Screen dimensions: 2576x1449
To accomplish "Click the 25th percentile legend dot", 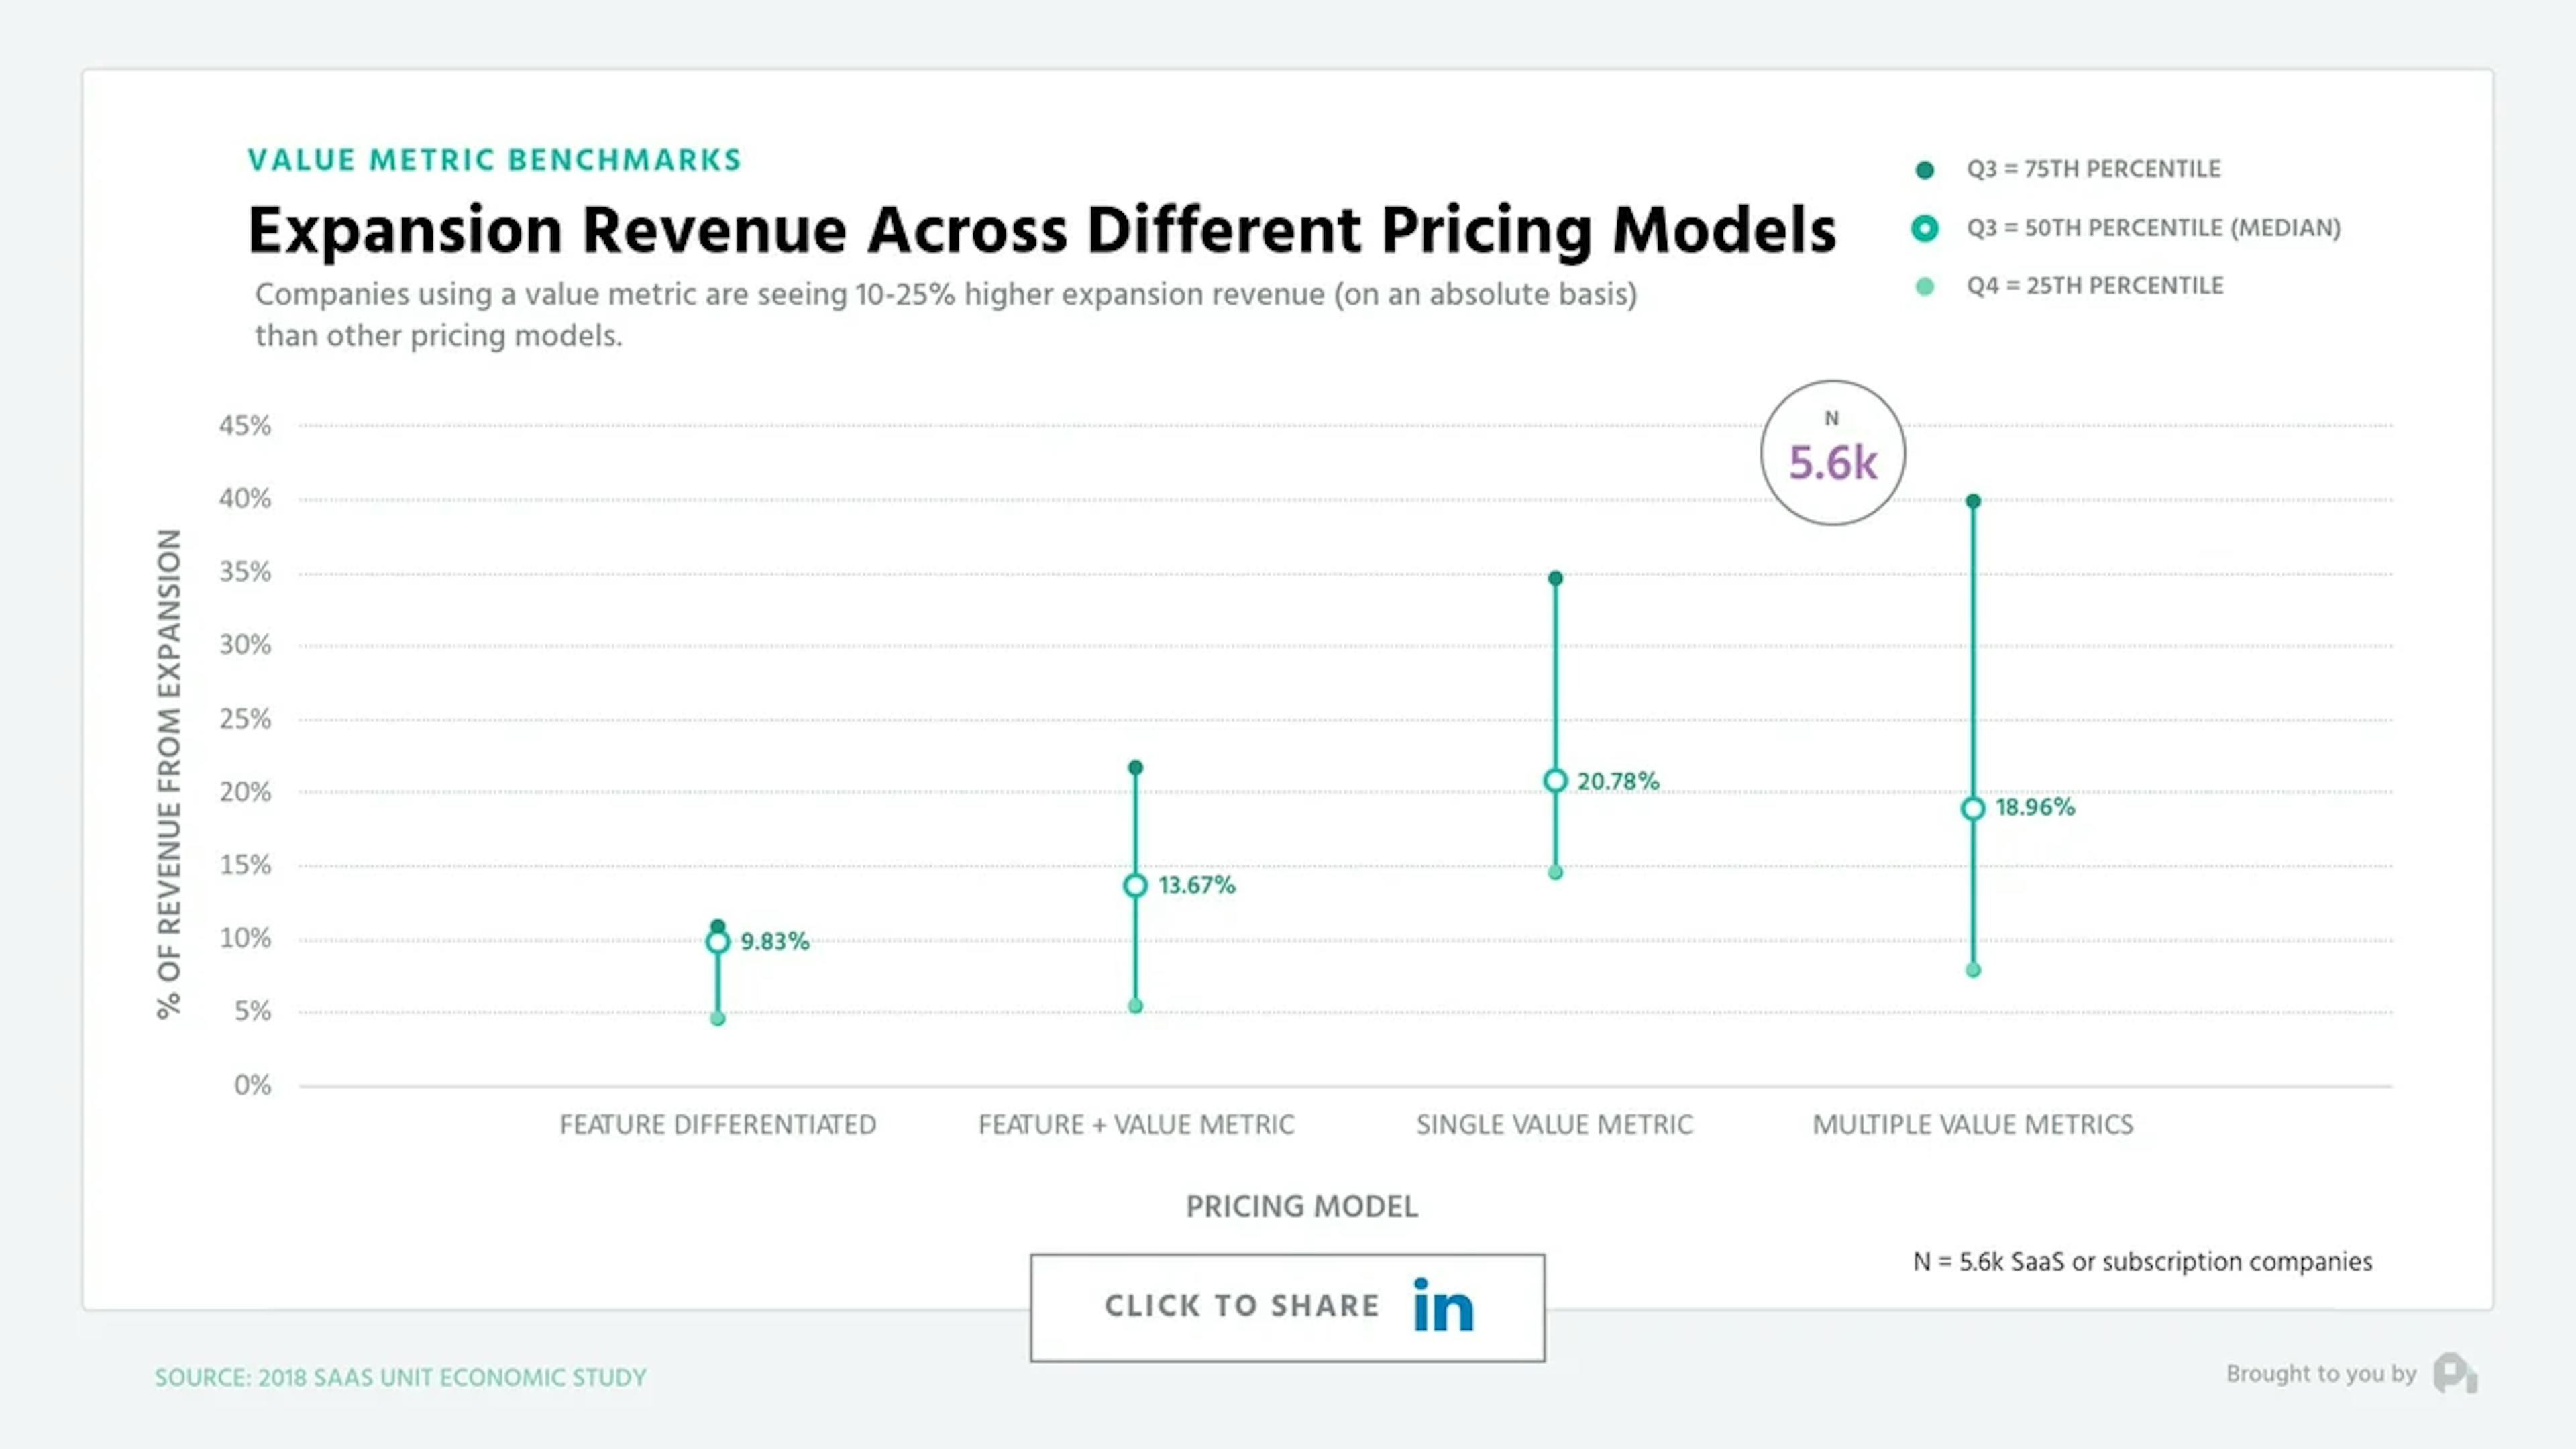I will tap(1924, 287).
